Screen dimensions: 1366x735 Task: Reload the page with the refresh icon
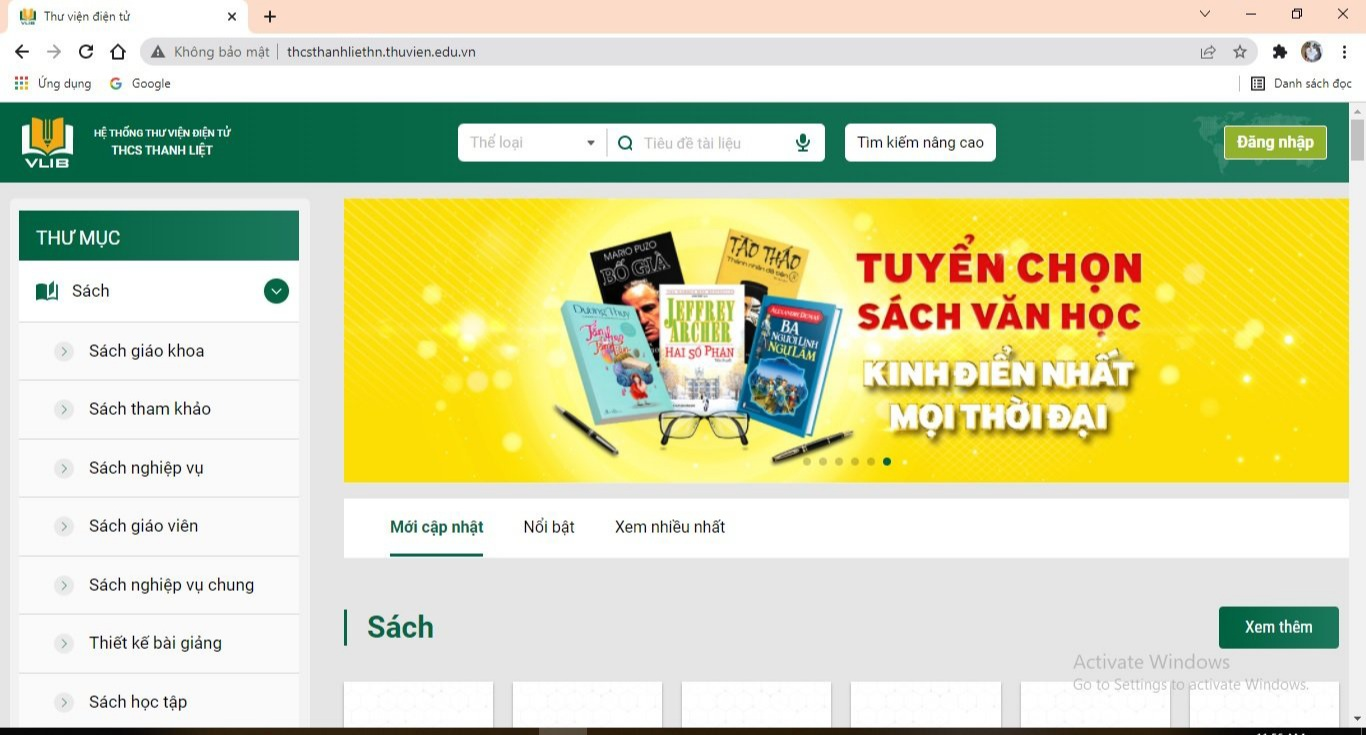click(86, 52)
